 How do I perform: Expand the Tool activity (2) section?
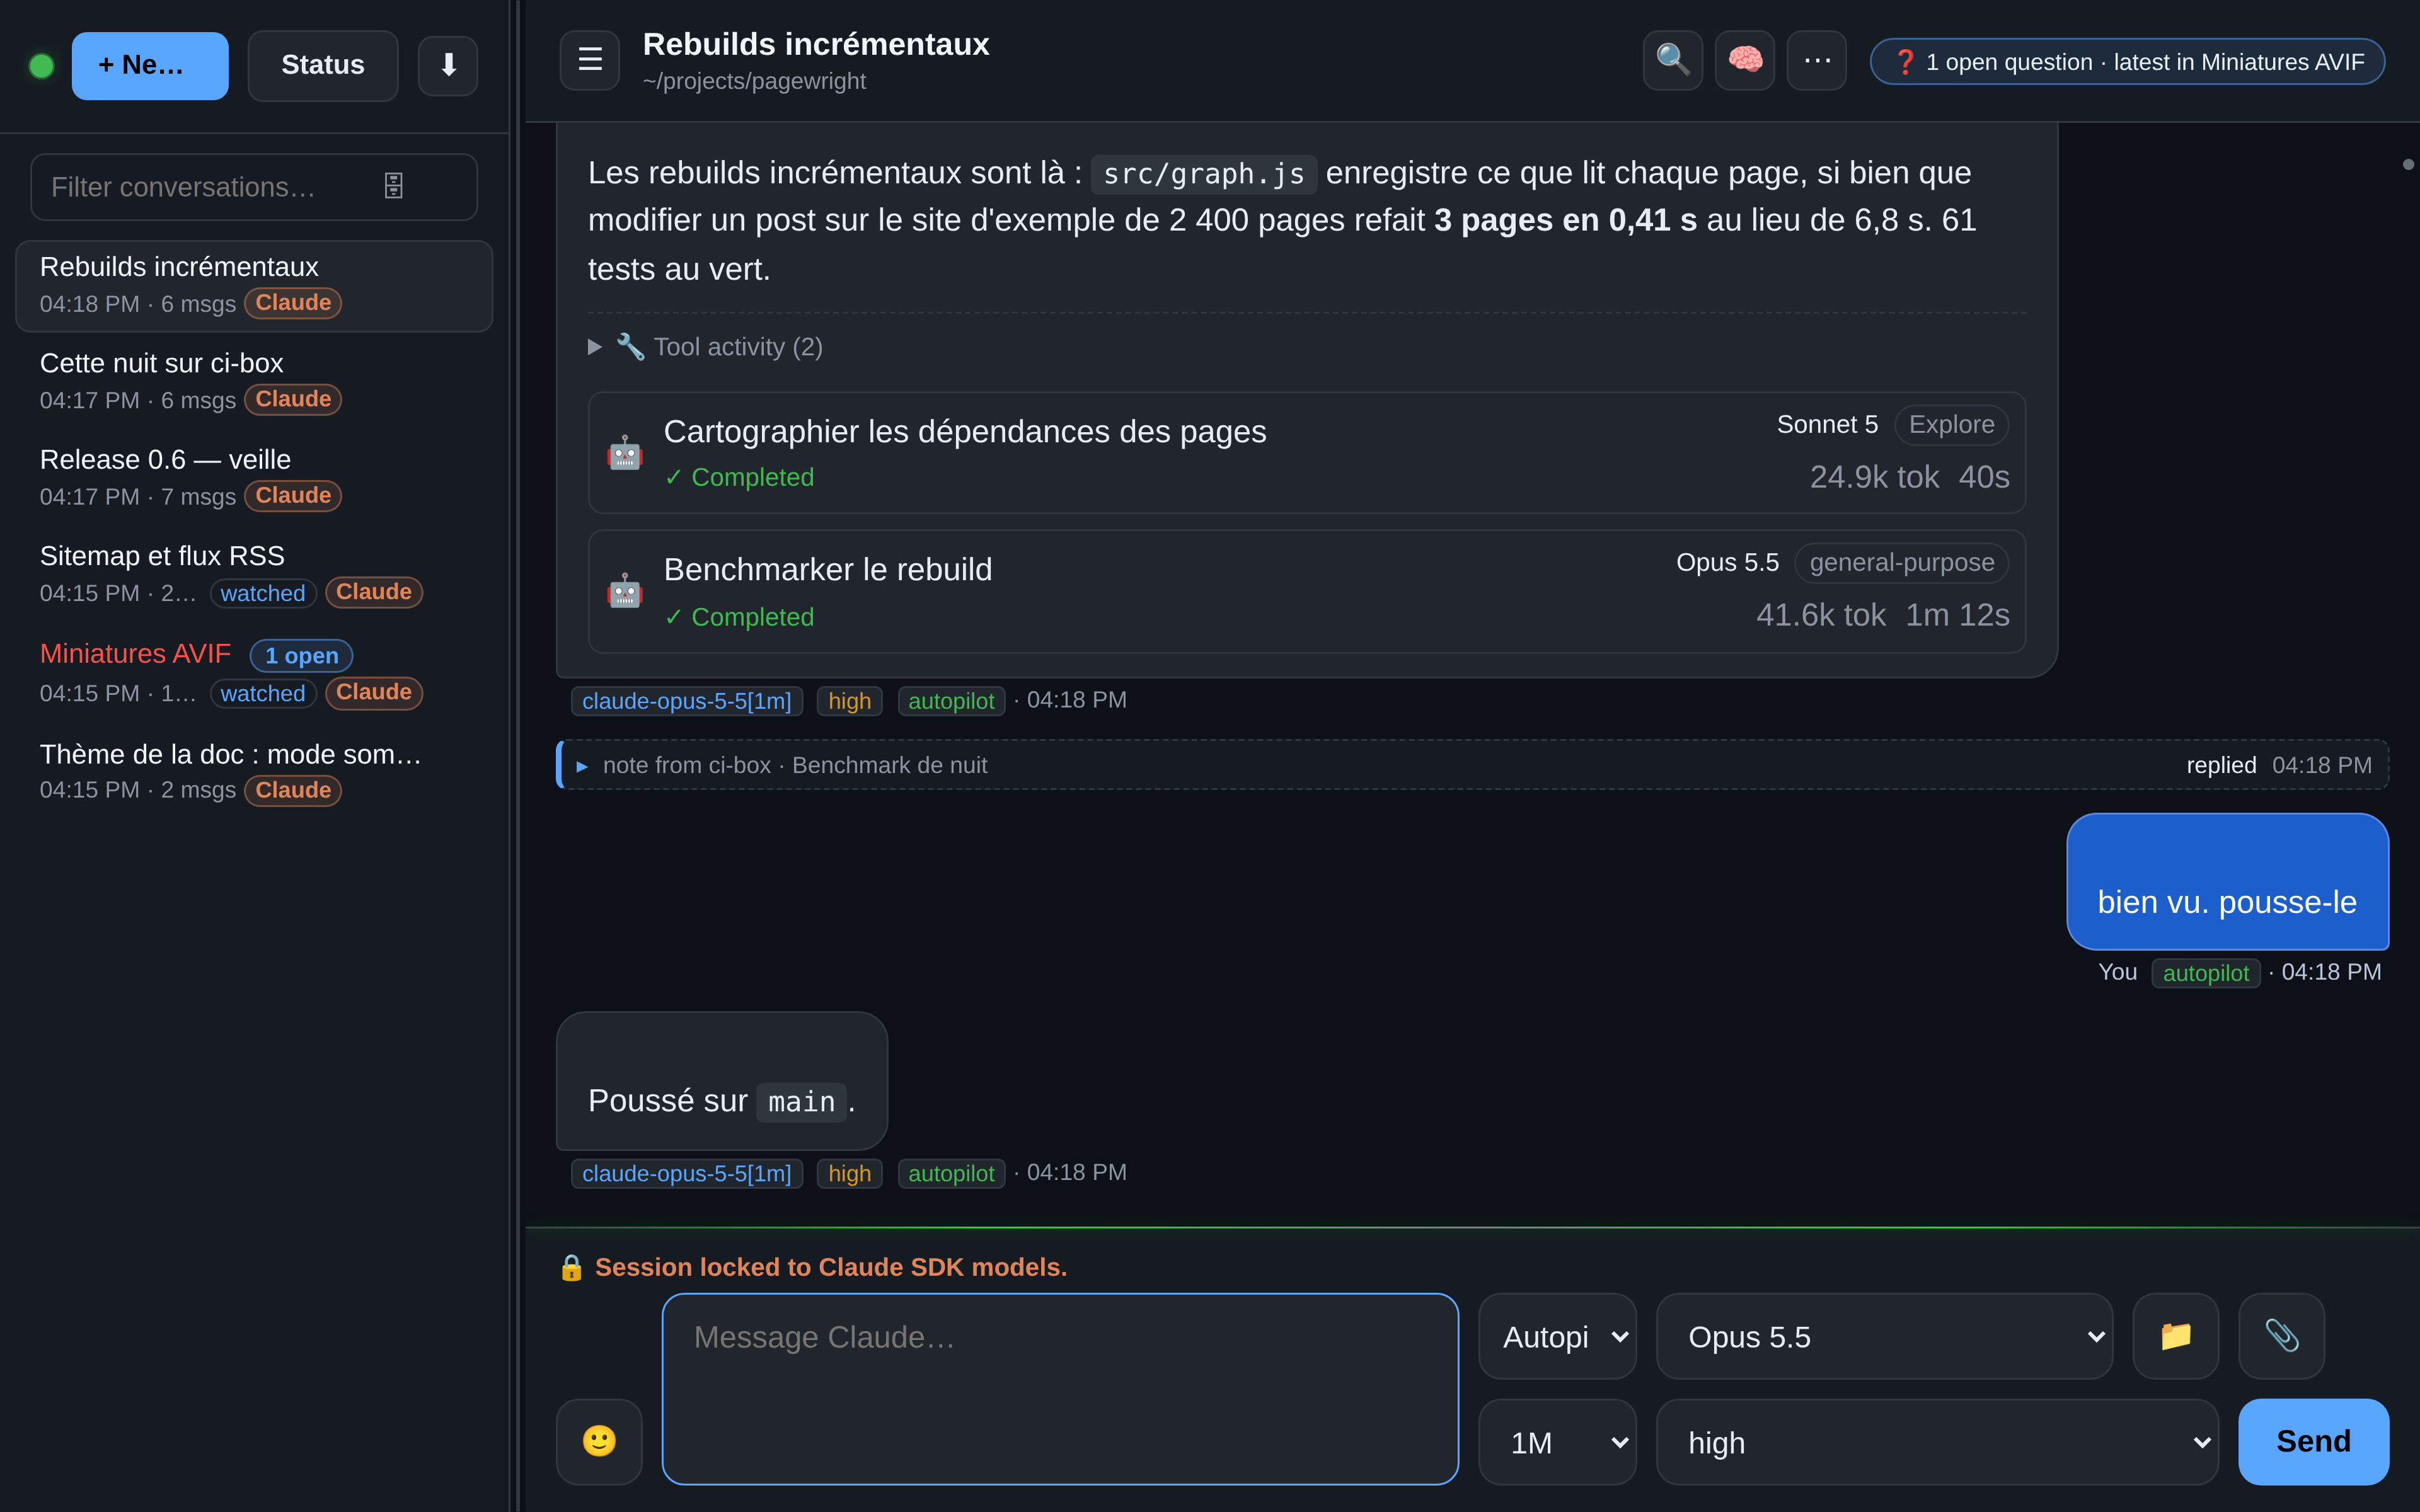706,347
